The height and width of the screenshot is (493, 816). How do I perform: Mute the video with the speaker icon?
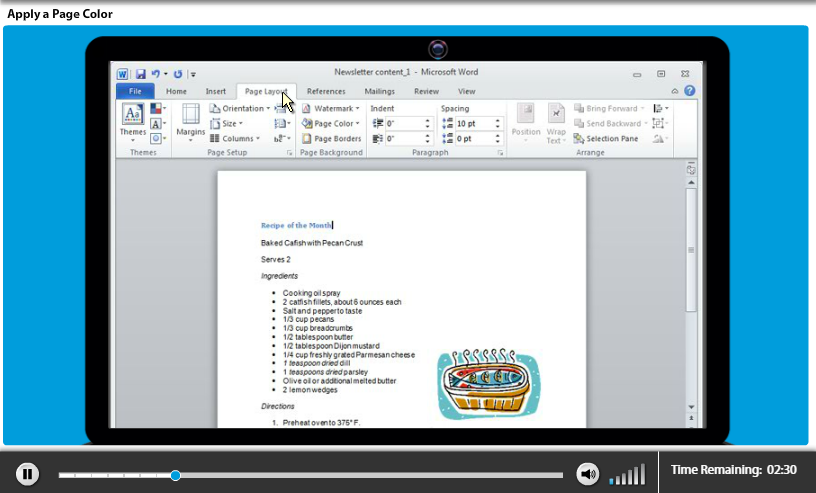(x=587, y=474)
